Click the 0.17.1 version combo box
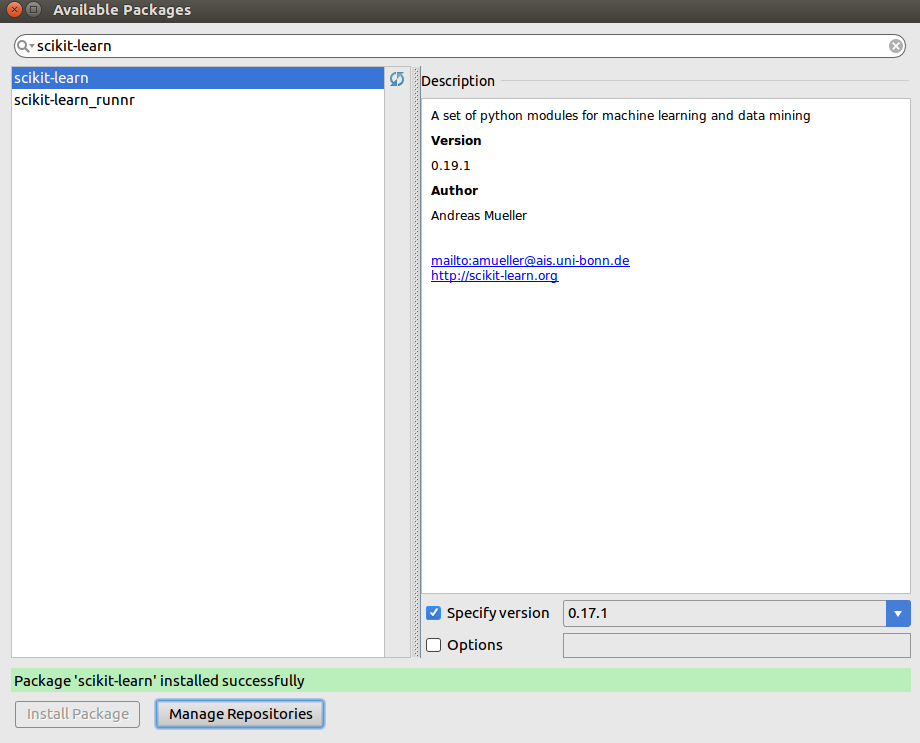Screen dimensions: 920x743 coord(736,613)
